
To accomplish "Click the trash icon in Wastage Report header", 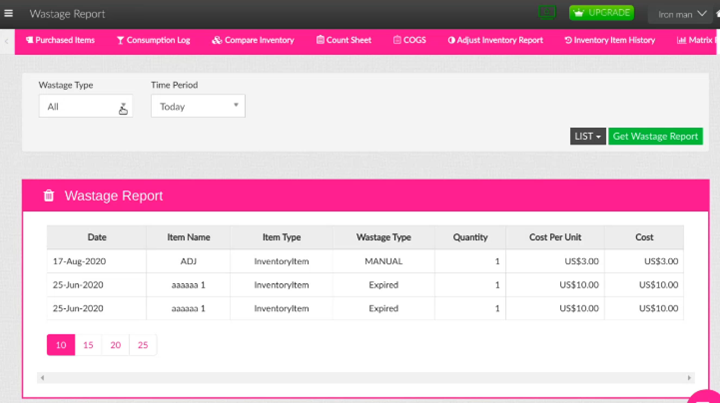I will 49,196.
